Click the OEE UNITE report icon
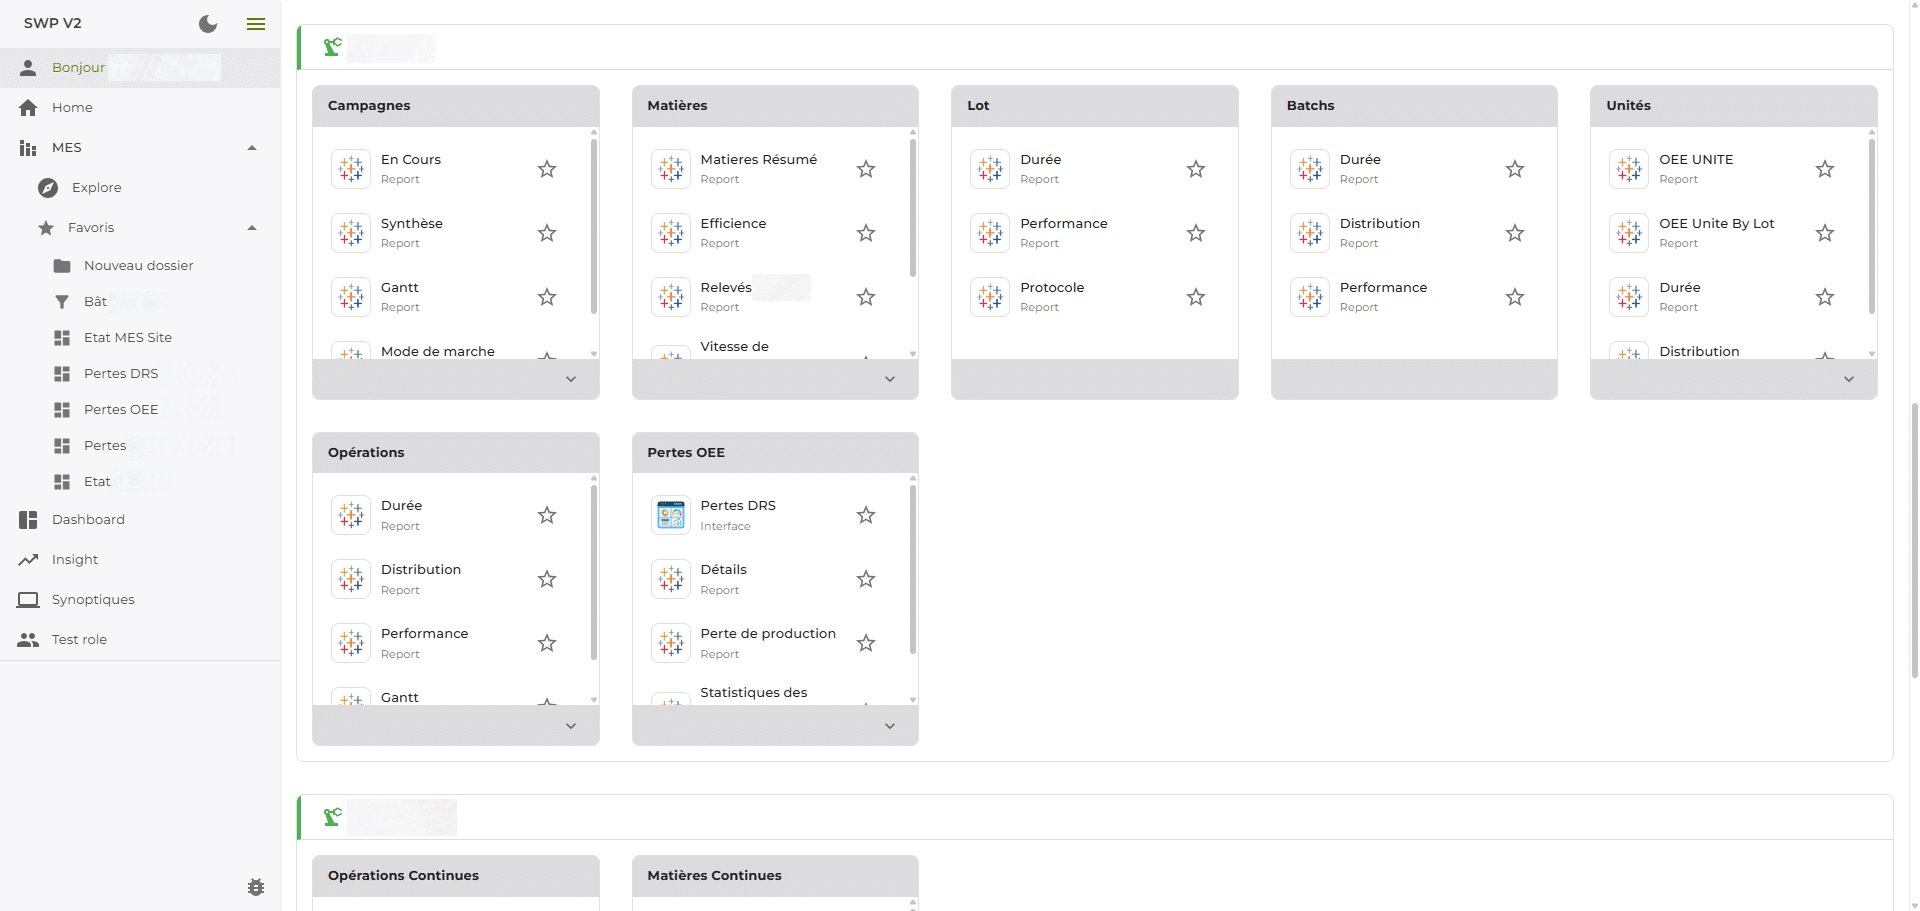The image size is (1920, 911). click(1629, 169)
